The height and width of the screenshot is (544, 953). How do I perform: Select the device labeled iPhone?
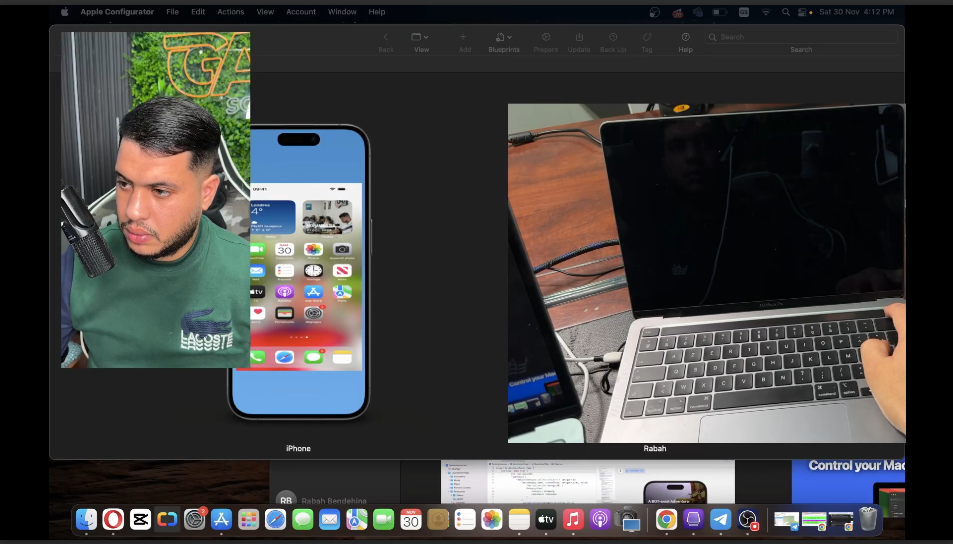[x=298, y=272]
